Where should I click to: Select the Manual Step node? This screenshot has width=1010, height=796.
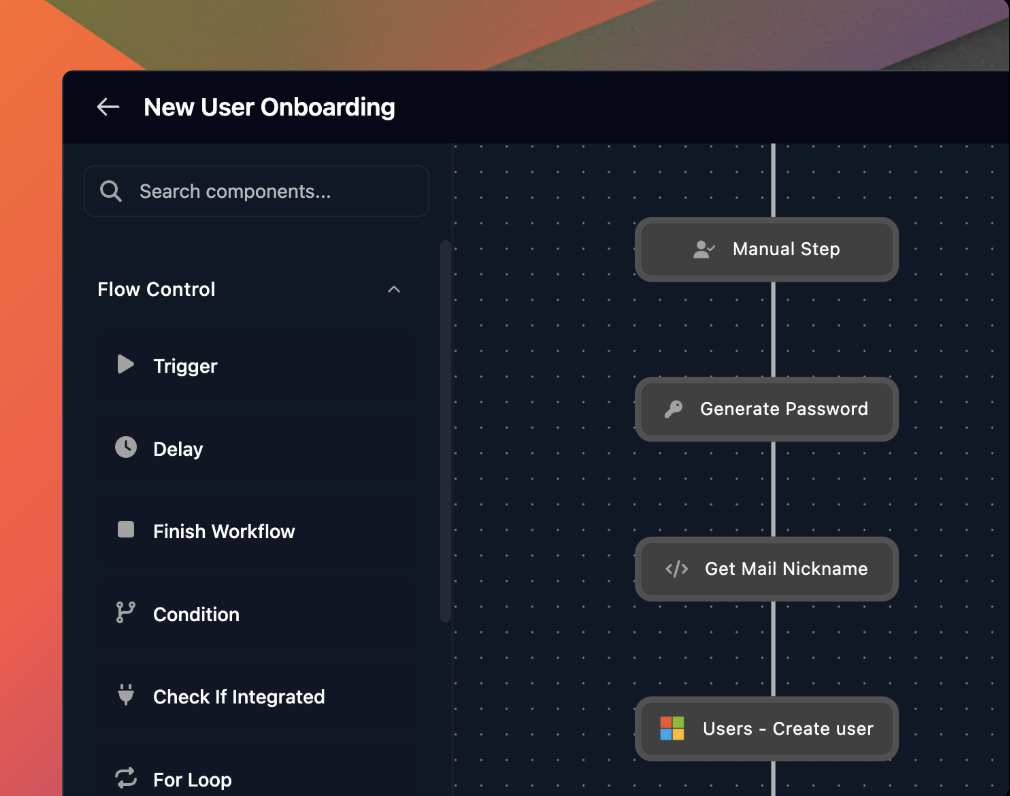click(x=785, y=249)
